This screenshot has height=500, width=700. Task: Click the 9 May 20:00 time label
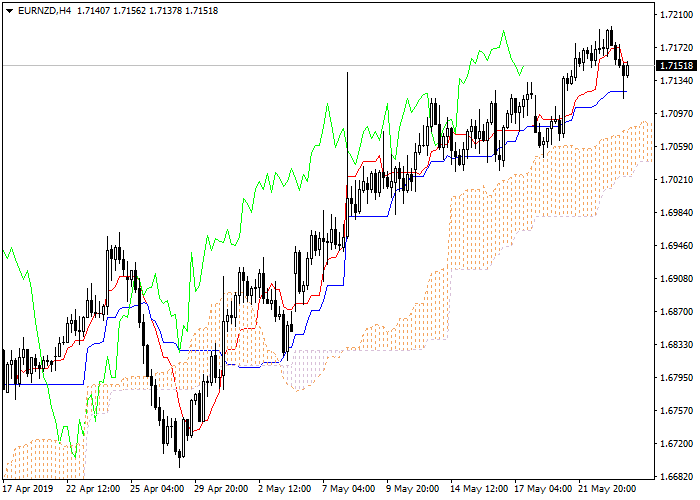[413, 489]
